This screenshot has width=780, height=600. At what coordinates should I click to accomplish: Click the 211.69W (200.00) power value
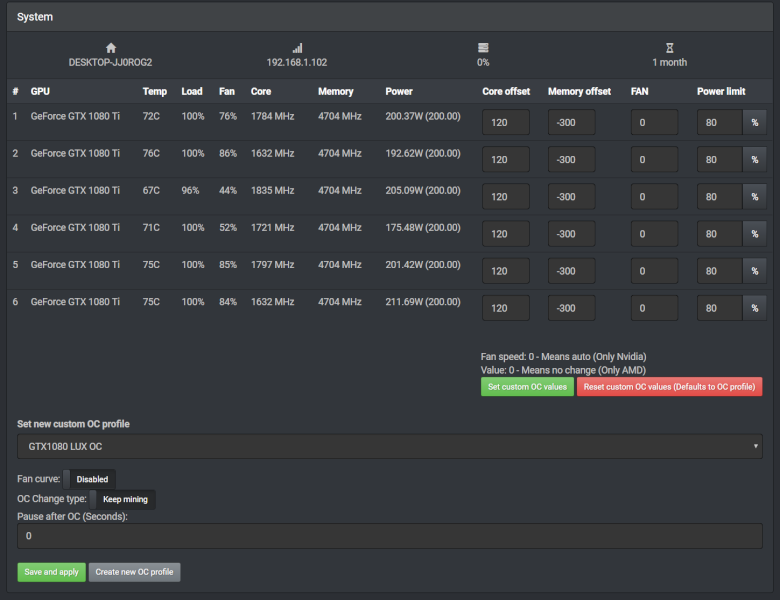423,301
